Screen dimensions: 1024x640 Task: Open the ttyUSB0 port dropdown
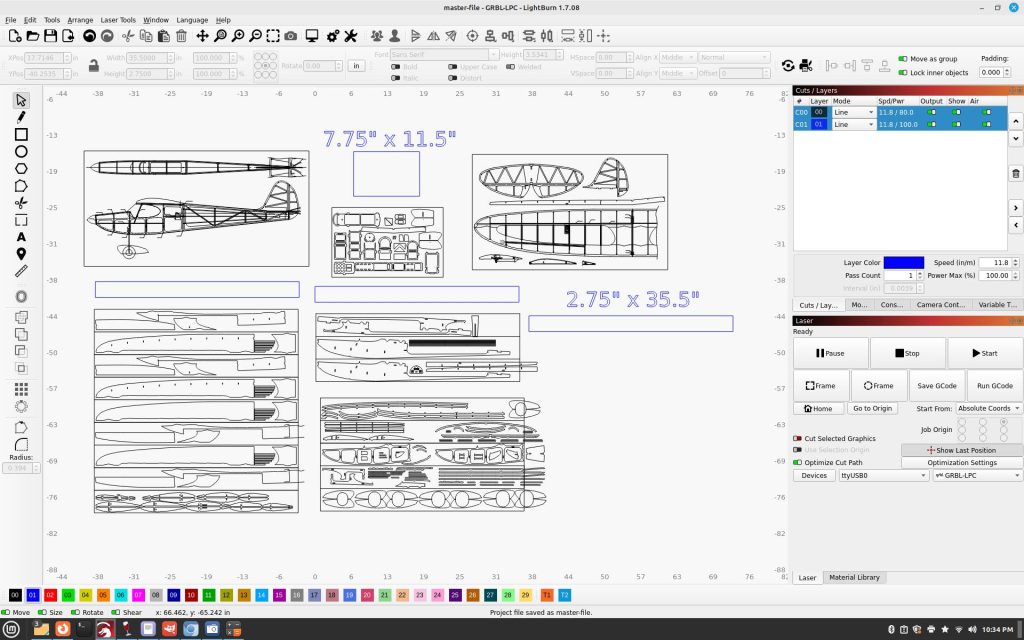coord(883,476)
